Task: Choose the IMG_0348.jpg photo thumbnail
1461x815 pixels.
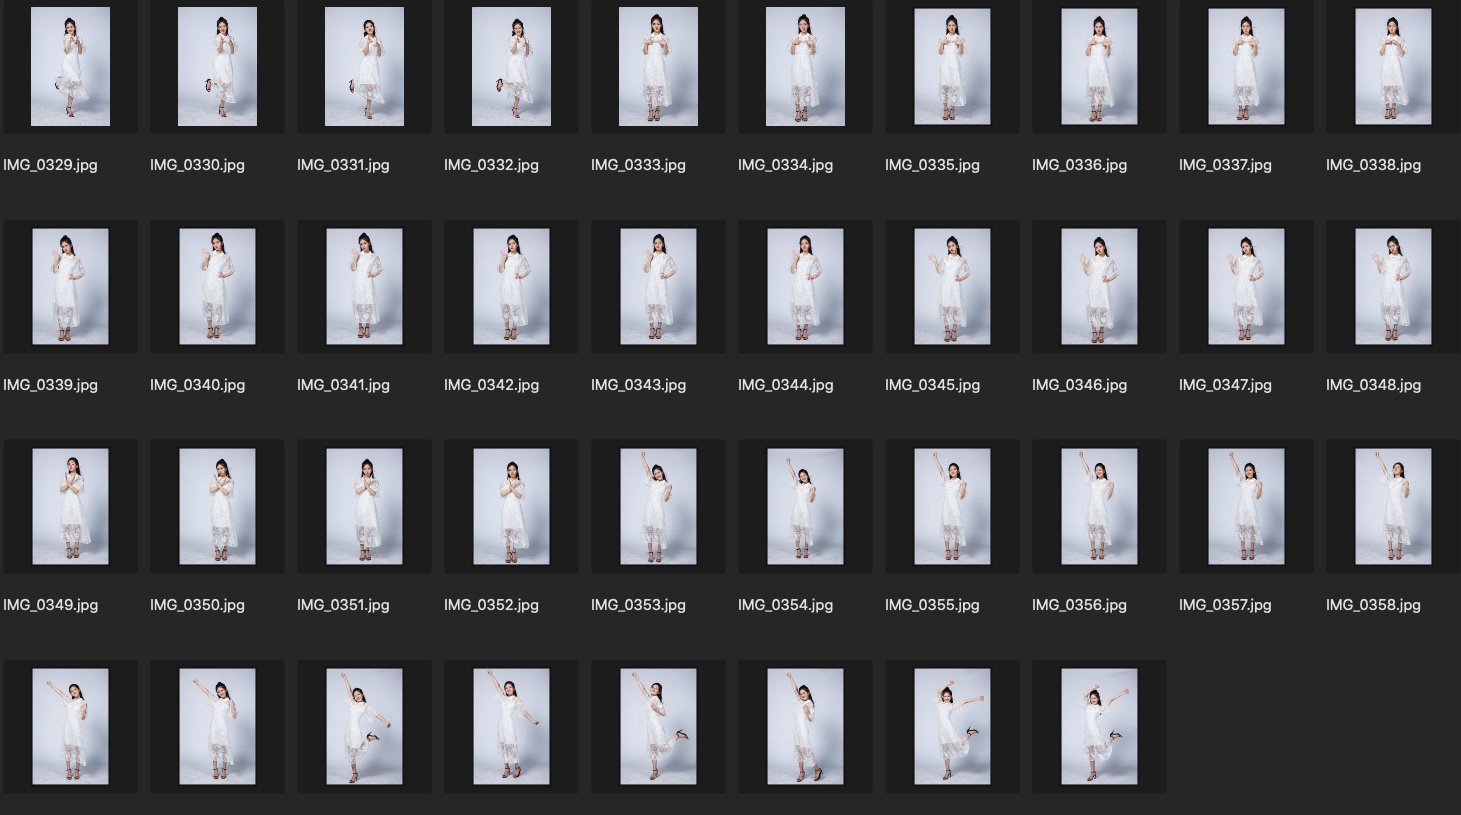Action: point(1393,286)
